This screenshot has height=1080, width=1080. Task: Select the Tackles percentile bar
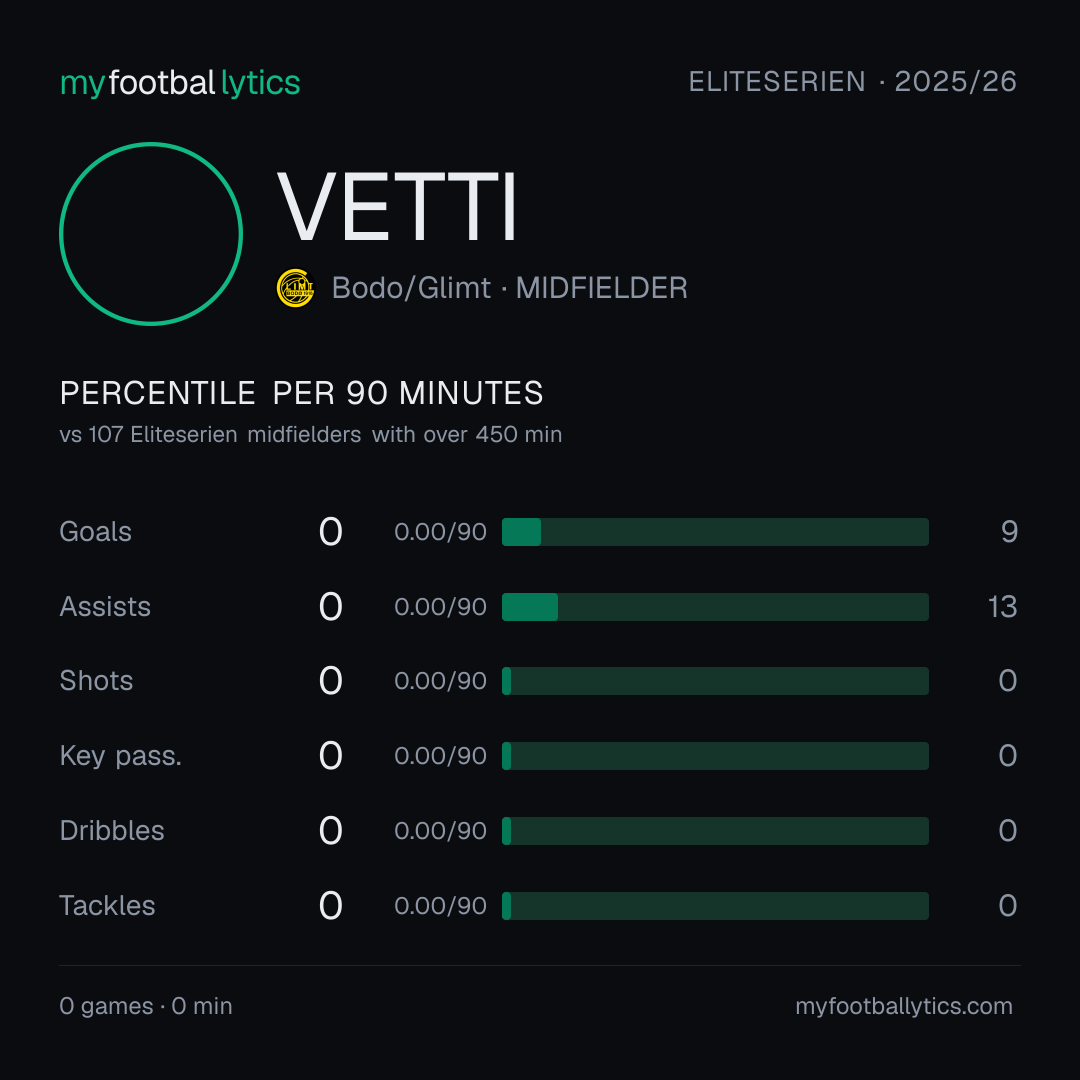pos(715,906)
